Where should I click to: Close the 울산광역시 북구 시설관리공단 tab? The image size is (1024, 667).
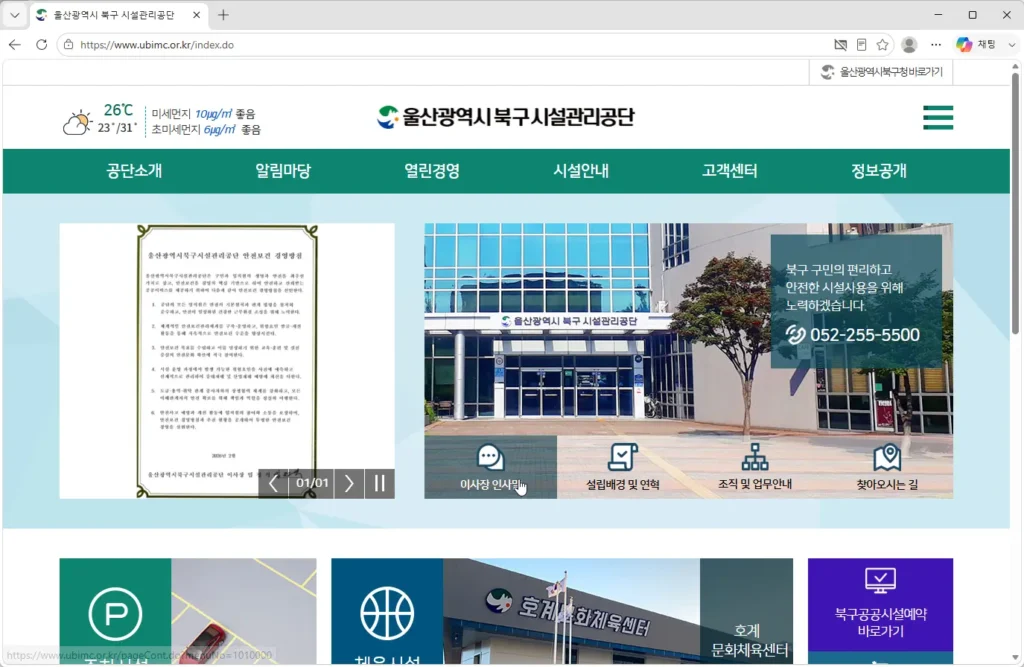click(x=197, y=14)
